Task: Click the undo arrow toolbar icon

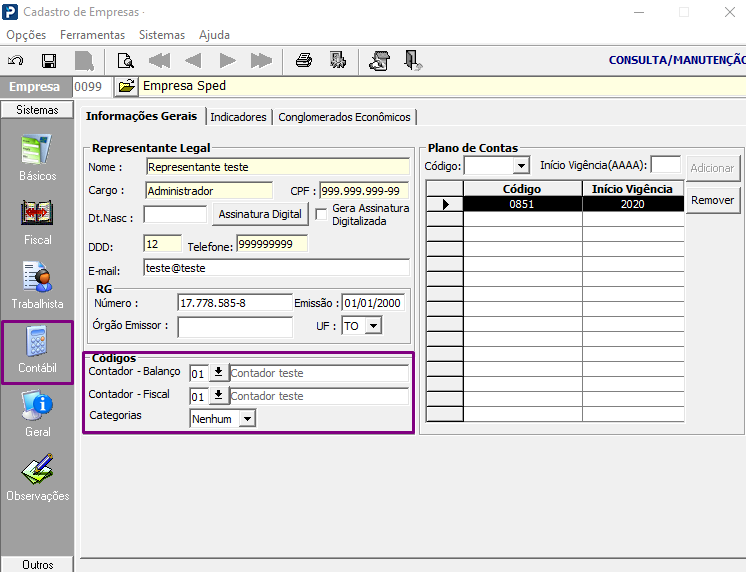Action: click(16, 61)
